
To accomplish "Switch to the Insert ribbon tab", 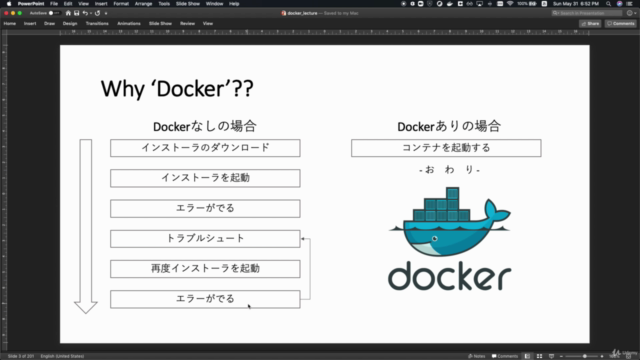I will pyautogui.click(x=30, y=24).
